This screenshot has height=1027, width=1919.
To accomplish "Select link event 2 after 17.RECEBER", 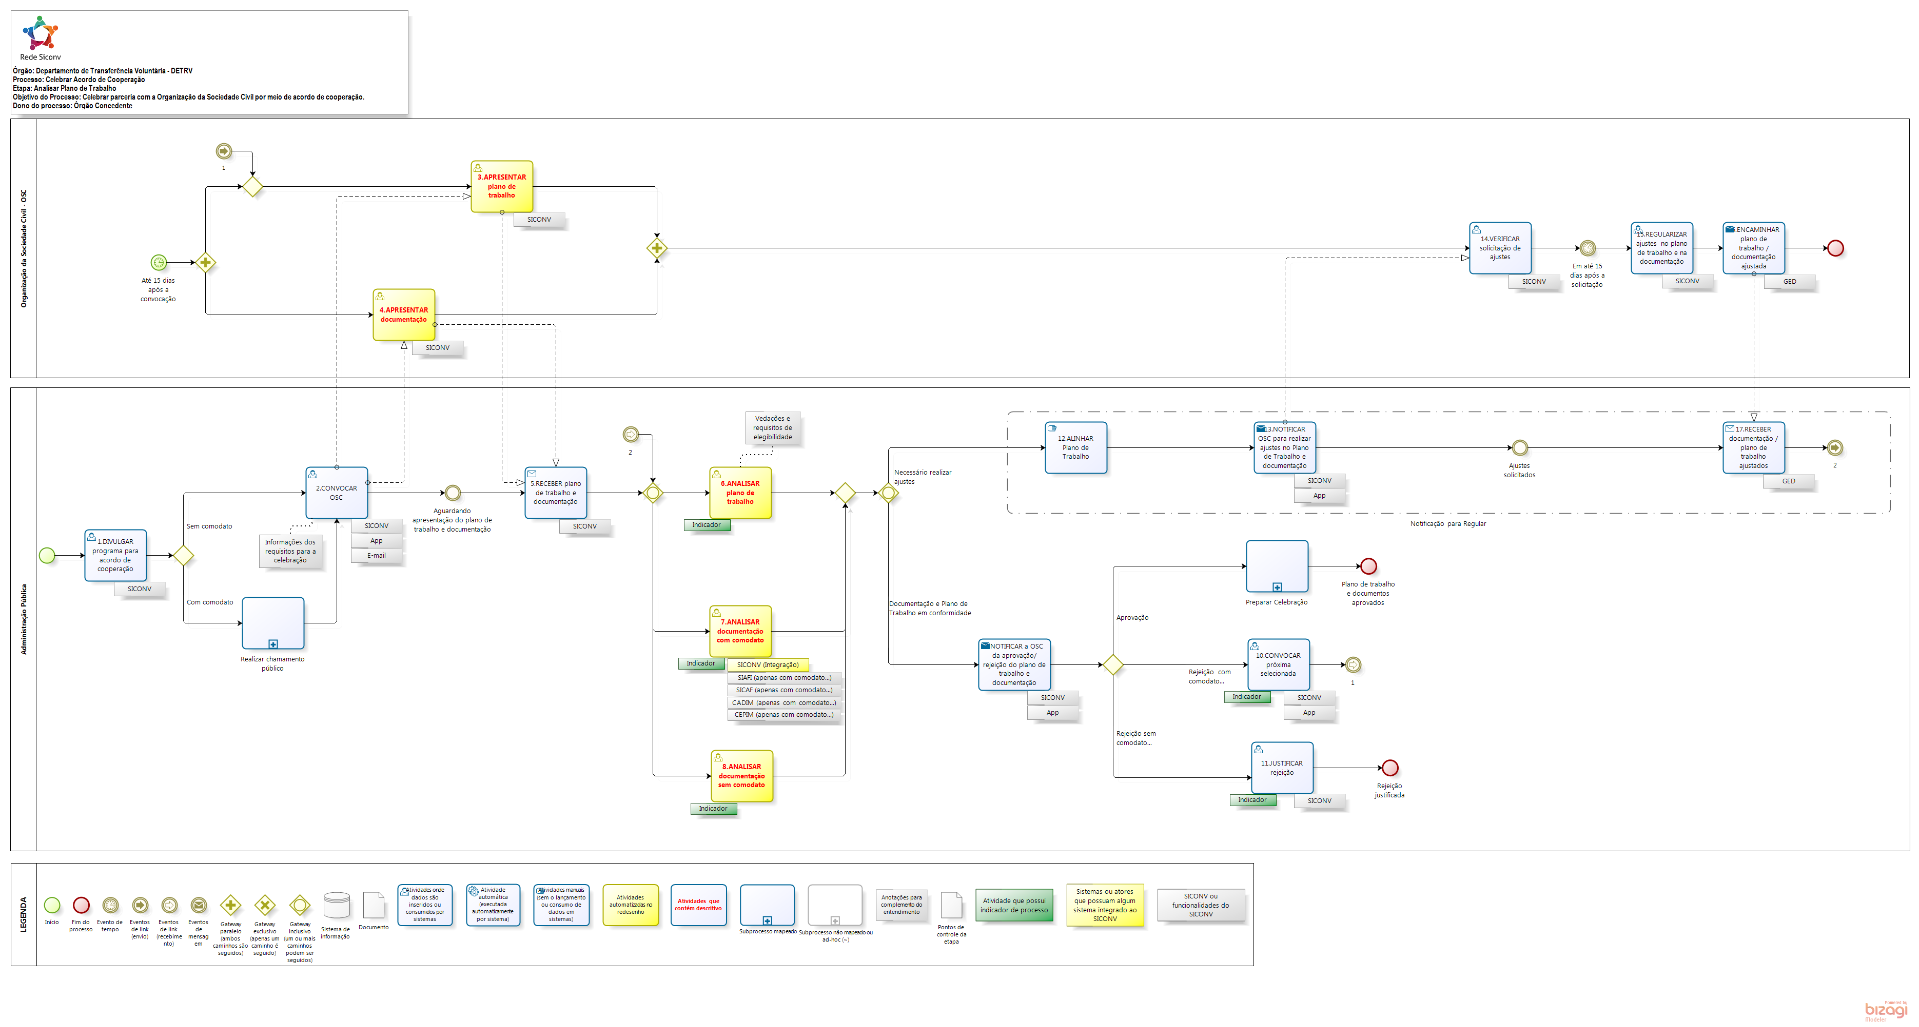I will [x=1834, y=448].
